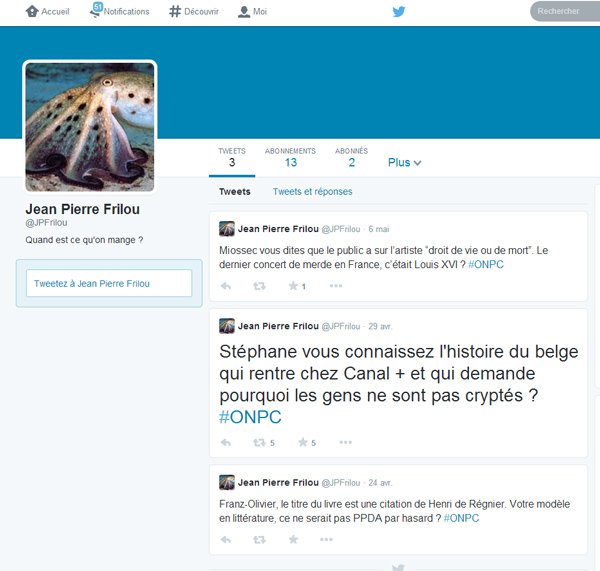Screen dimensions: 600x571
Task: Retweet the Stéphane Canal + tweet
Action: [260, 442]
